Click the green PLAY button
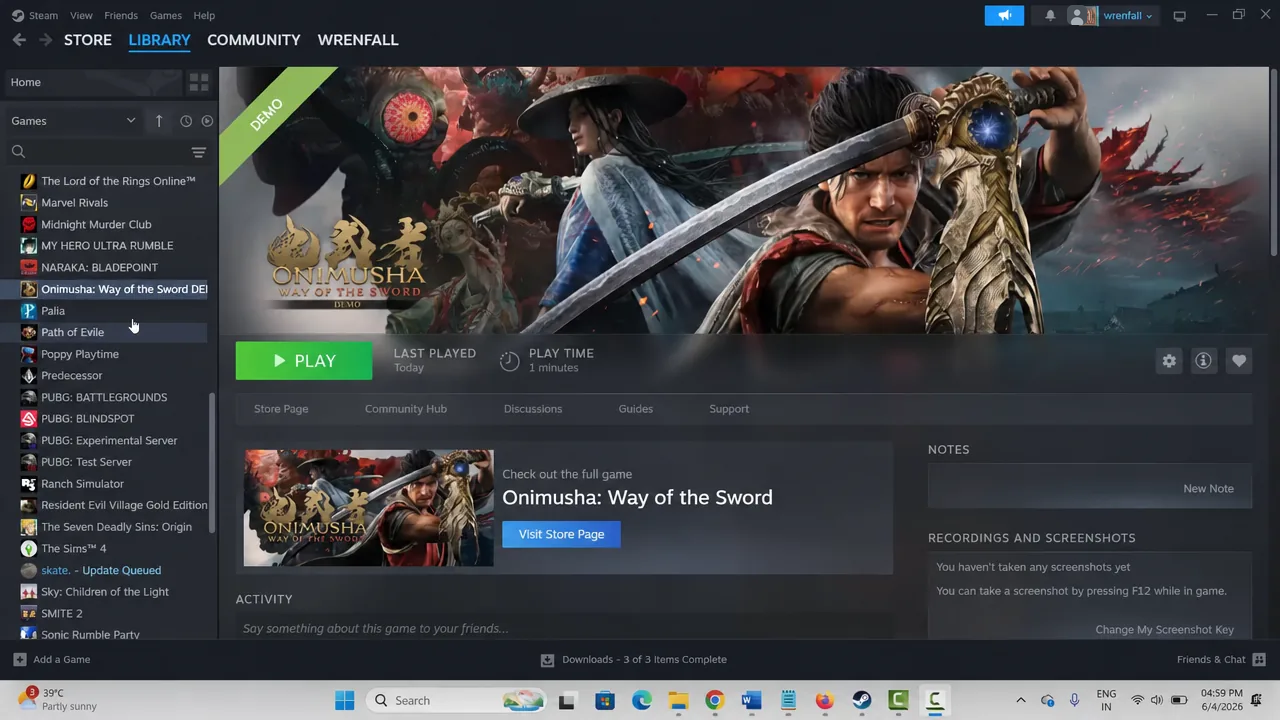The width and height of the screenshot is (1280, 720). (x=304, y=361)
